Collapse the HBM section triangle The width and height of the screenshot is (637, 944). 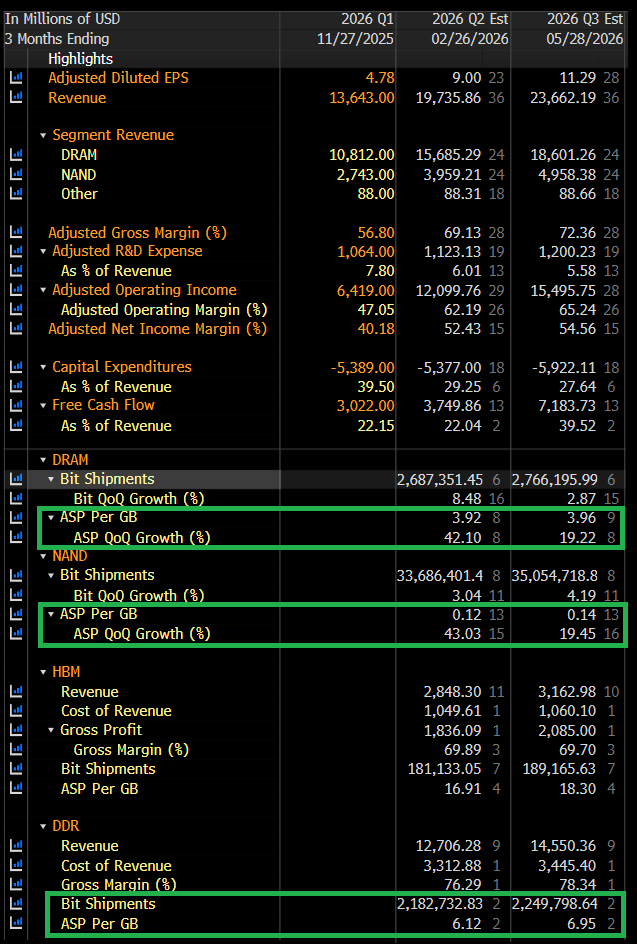[x=43, y=672]
